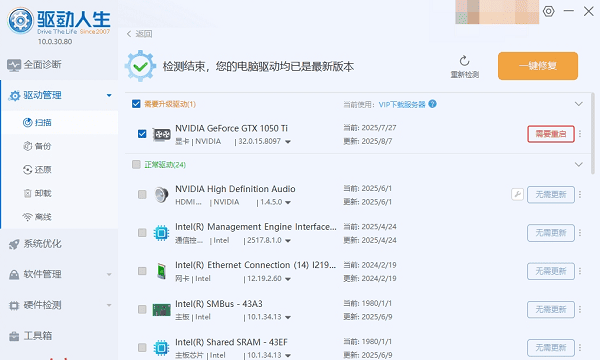Open more options for Intel Shared SRAM - 43EF

point(580,347)
